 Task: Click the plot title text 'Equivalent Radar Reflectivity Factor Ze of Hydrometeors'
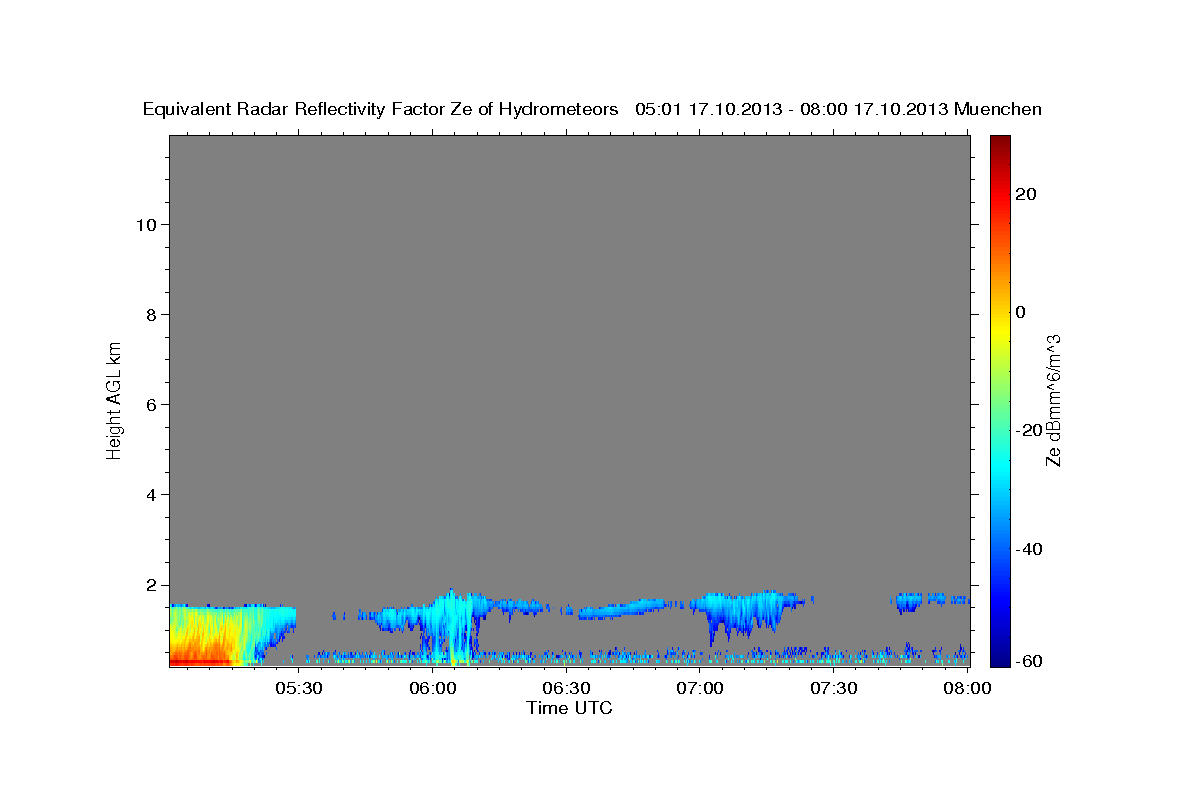point(381,110)
